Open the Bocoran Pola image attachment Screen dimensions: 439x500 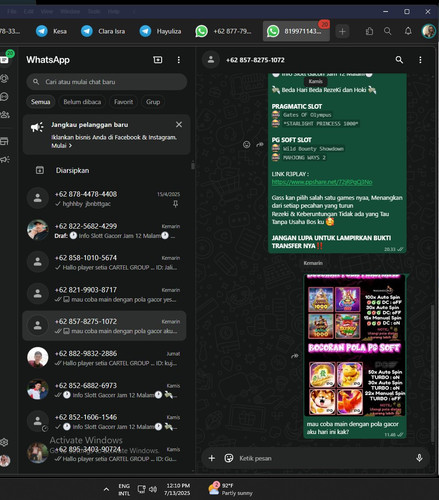(x=355, y=345)
